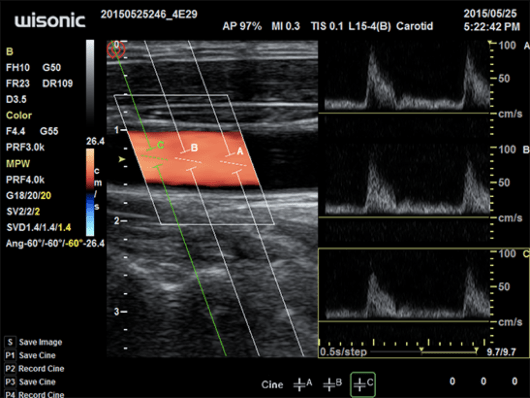The width and height of the screenshot is (530, 398).
Task: Select the MPW mode label
Action: pos(18,164)
